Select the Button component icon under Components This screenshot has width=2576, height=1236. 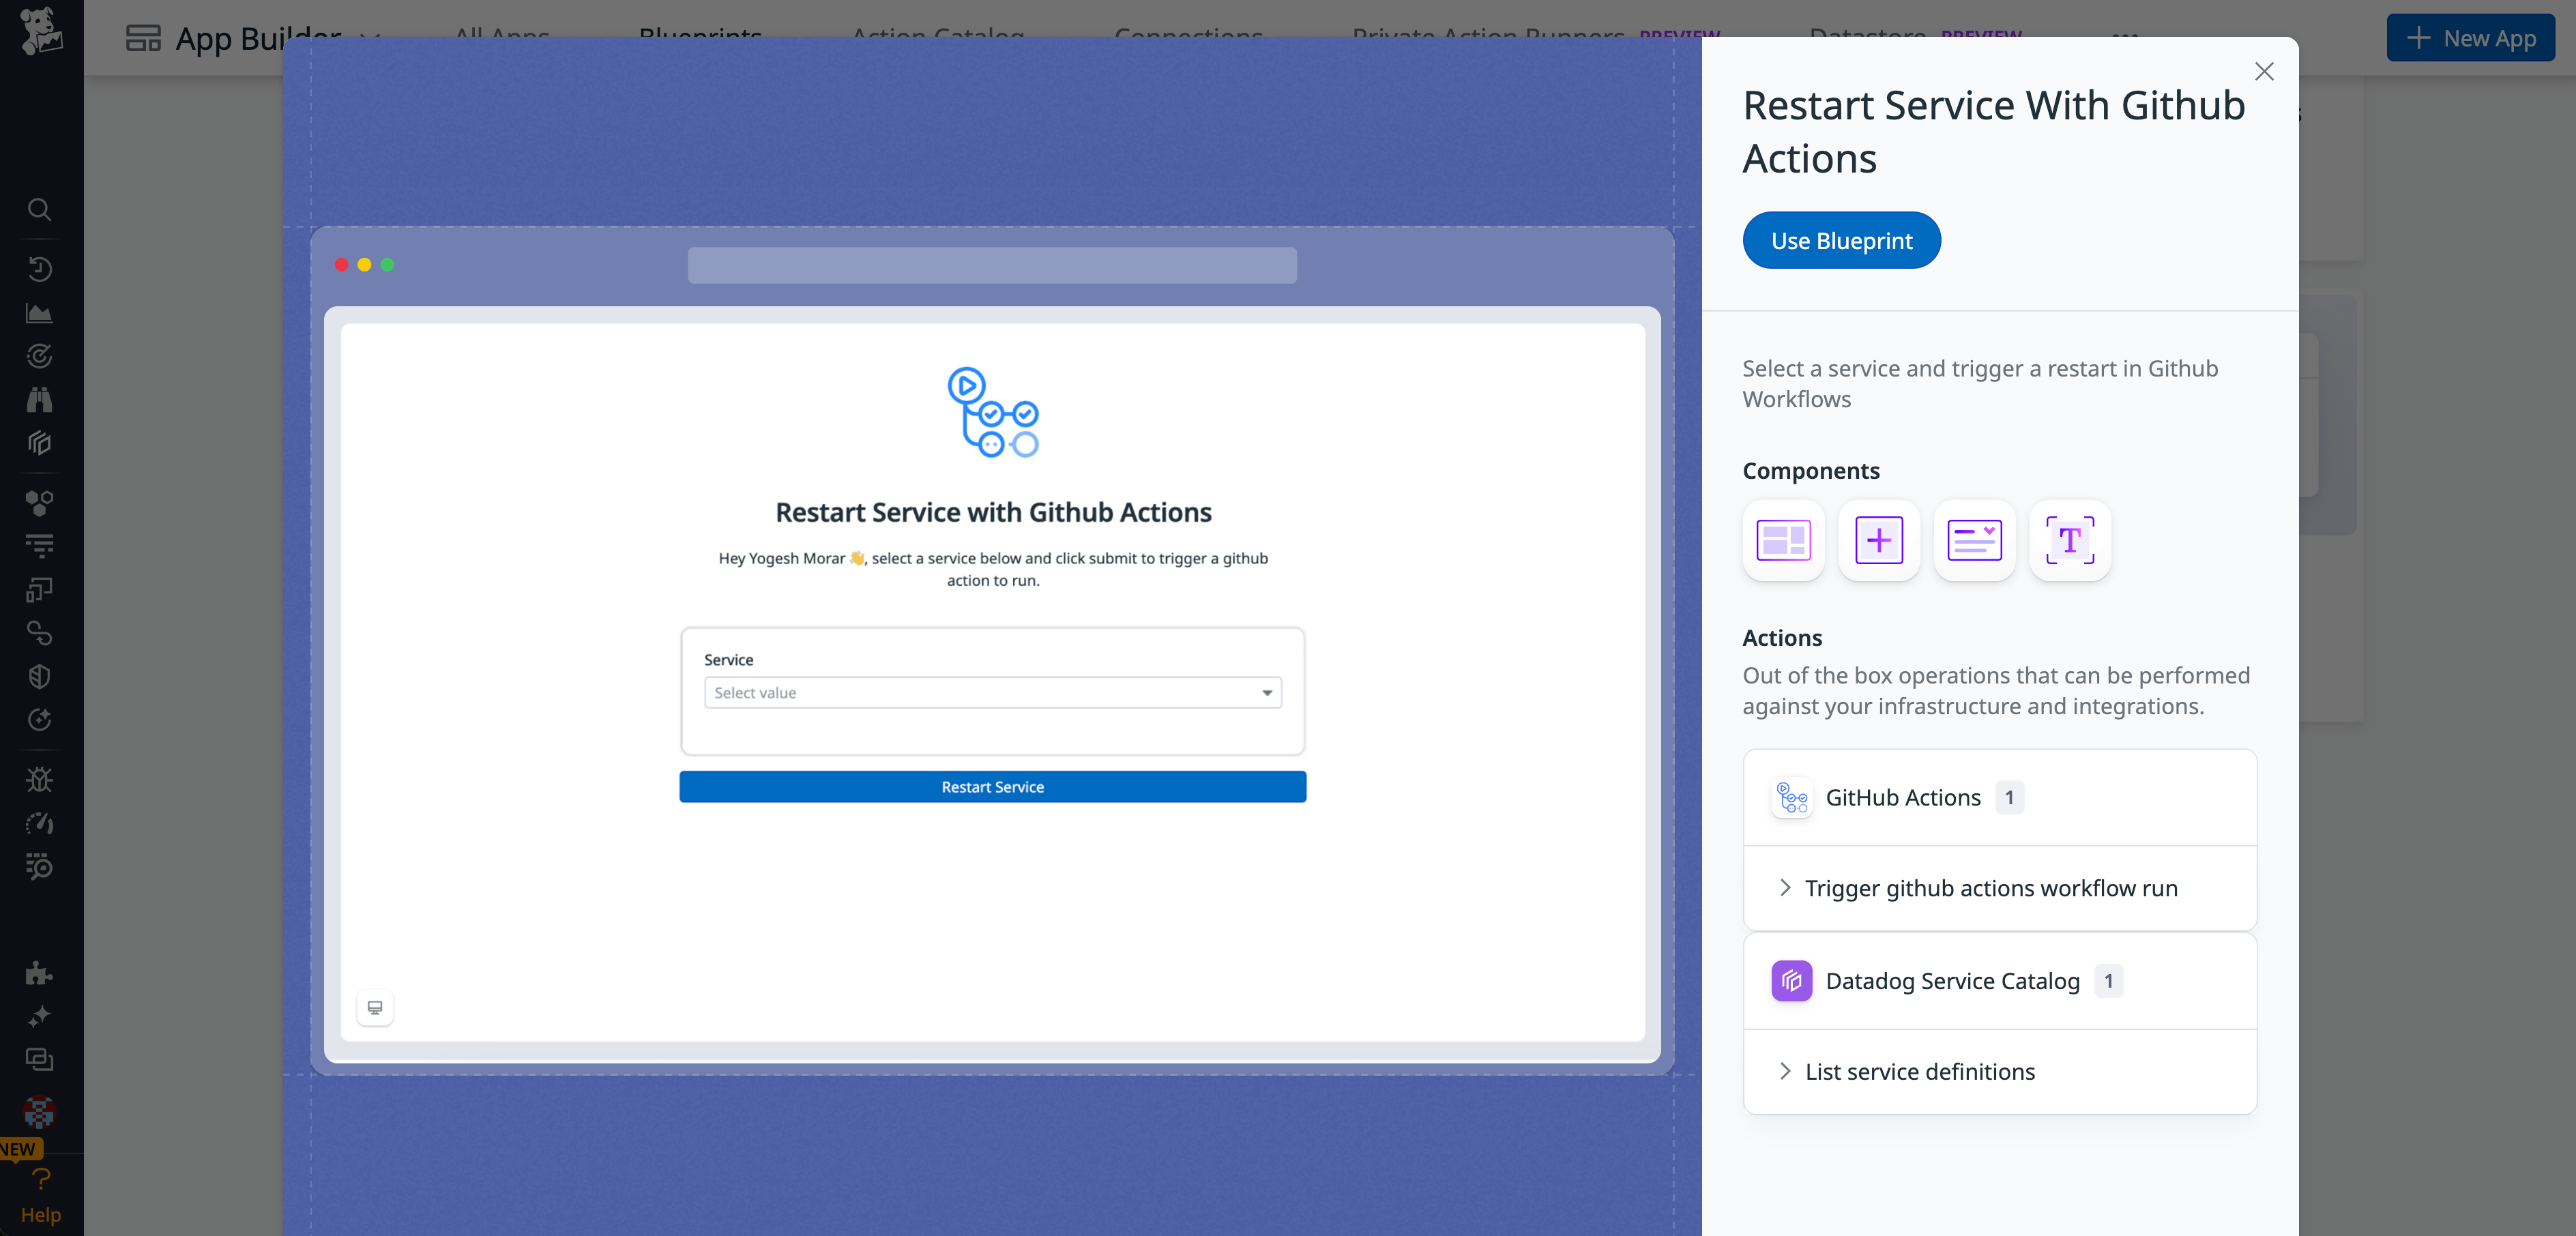click(1878, 540)
